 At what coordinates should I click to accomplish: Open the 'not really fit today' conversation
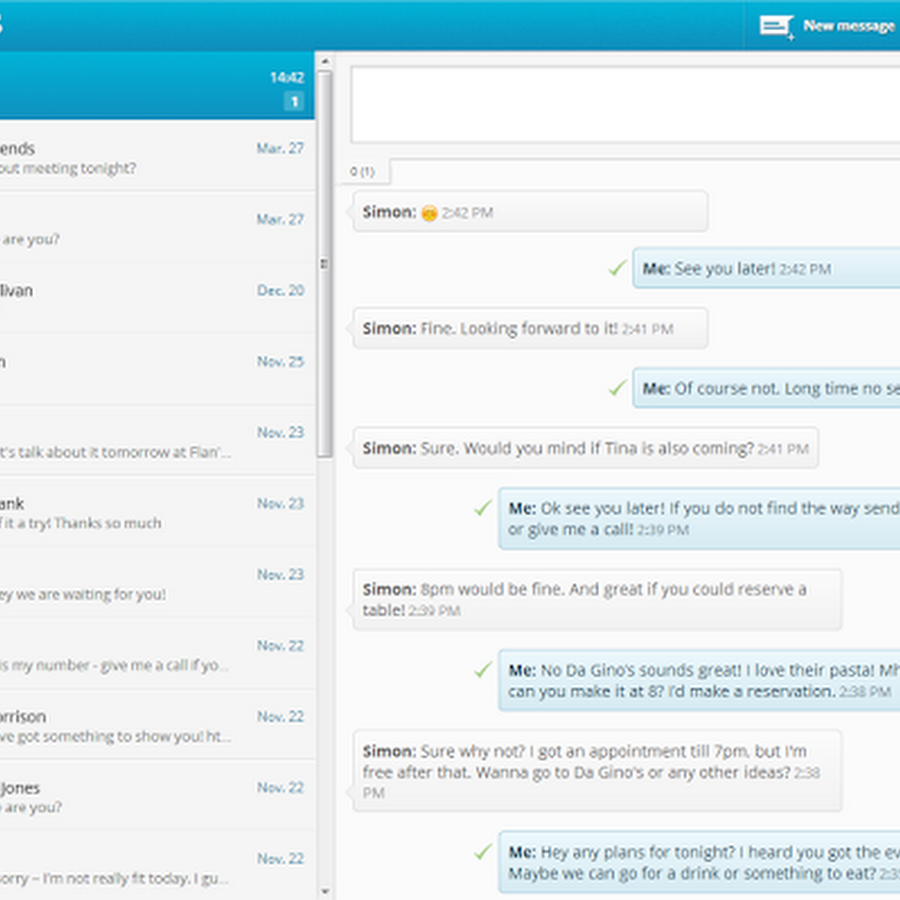point(157,866)
